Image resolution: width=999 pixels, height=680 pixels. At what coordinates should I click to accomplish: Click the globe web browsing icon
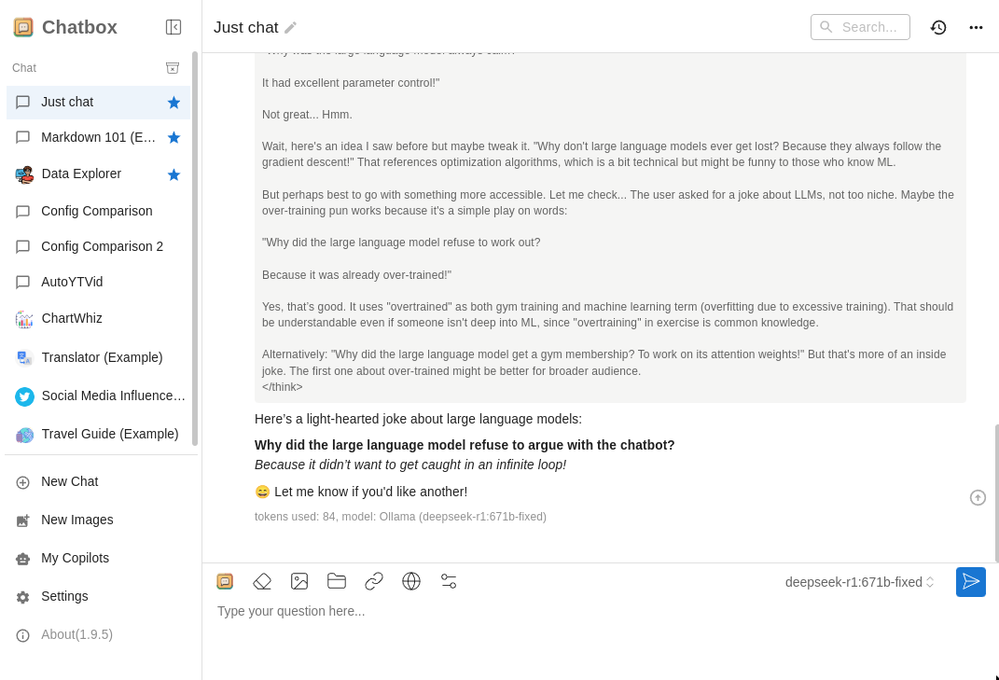tap(411, 581)
